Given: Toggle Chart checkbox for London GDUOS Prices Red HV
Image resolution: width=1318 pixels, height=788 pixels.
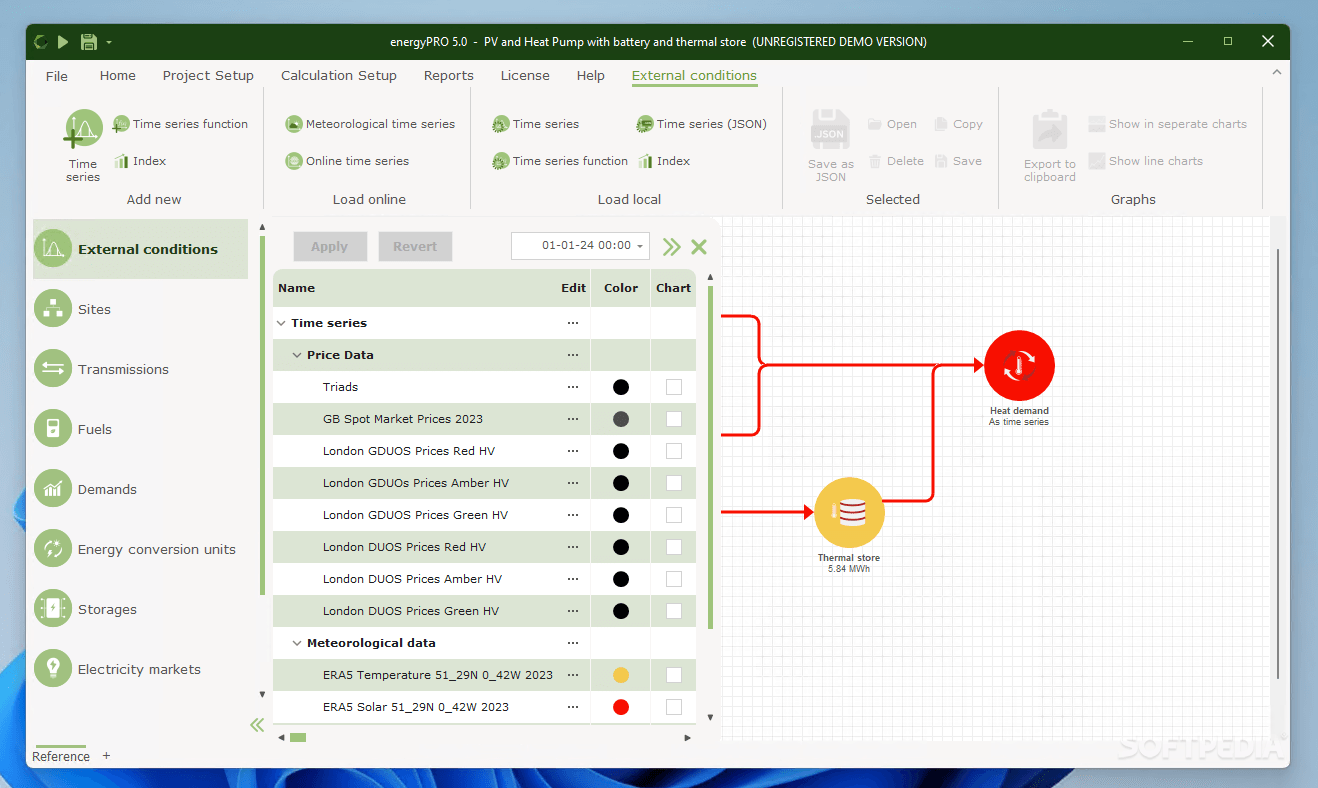Looking at the screenshot, I should (674, 451).
